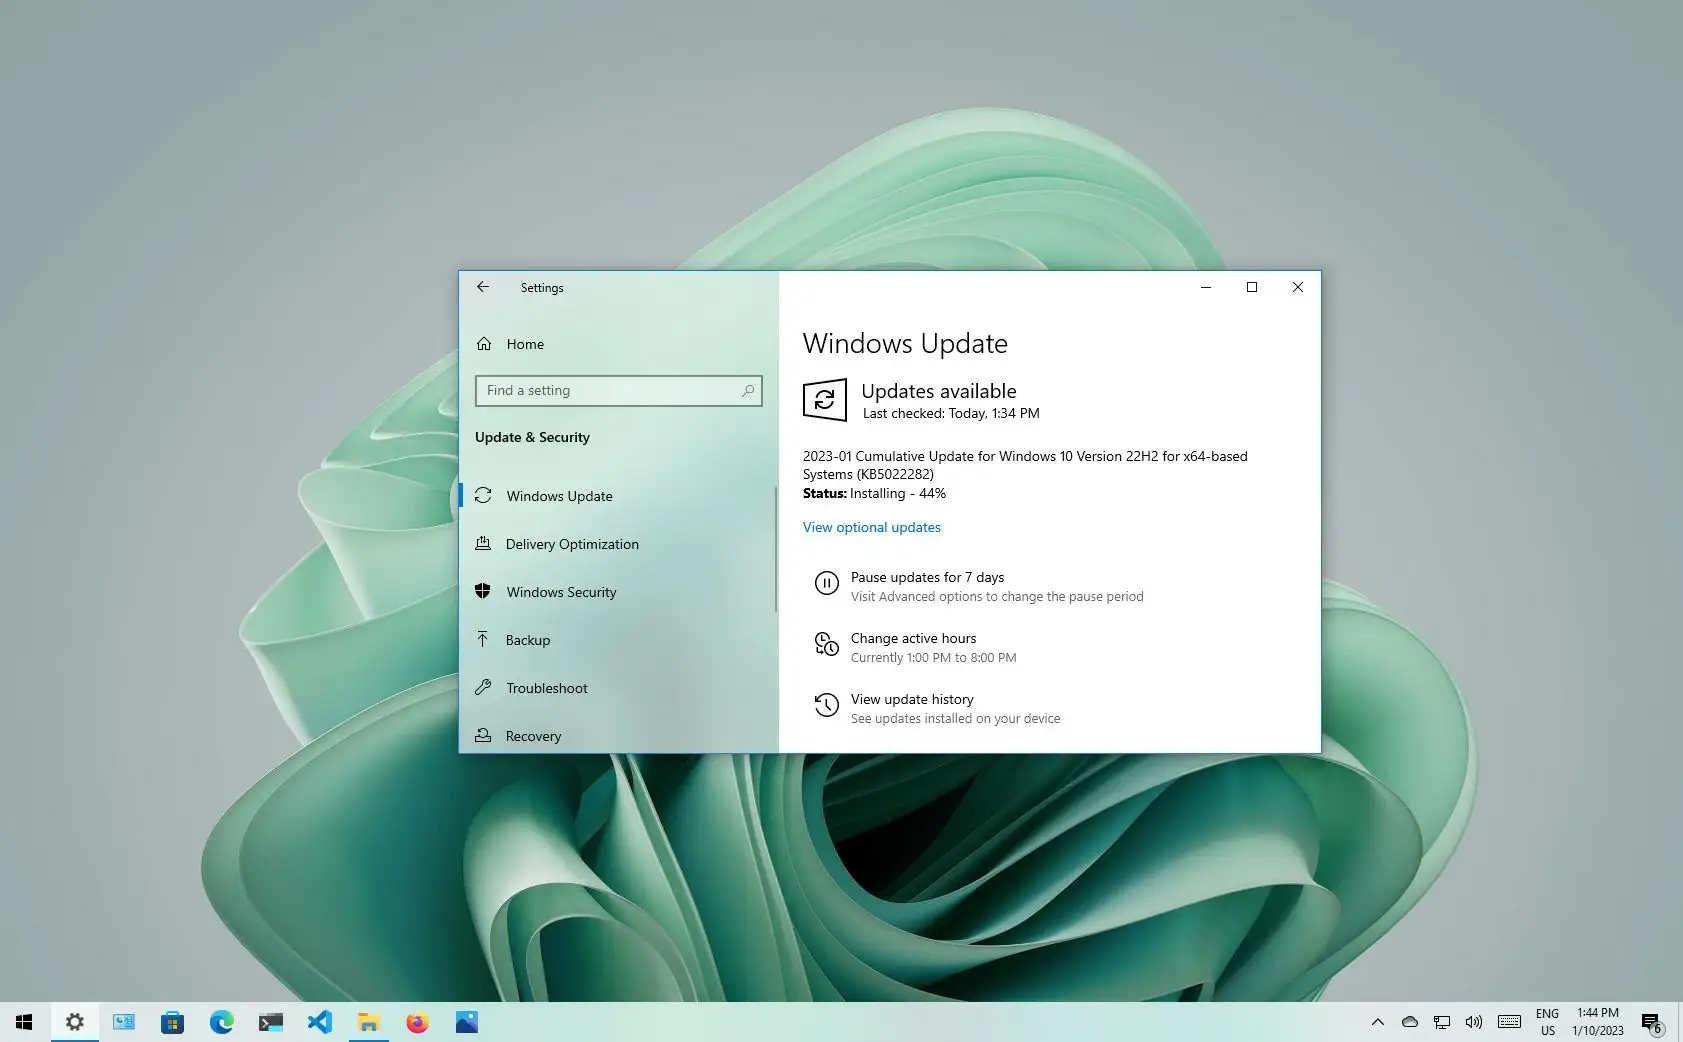Click the Recovery icon in the sidebar
The width and height of the screenshot is (1683, 1042).
click(485, 735)
